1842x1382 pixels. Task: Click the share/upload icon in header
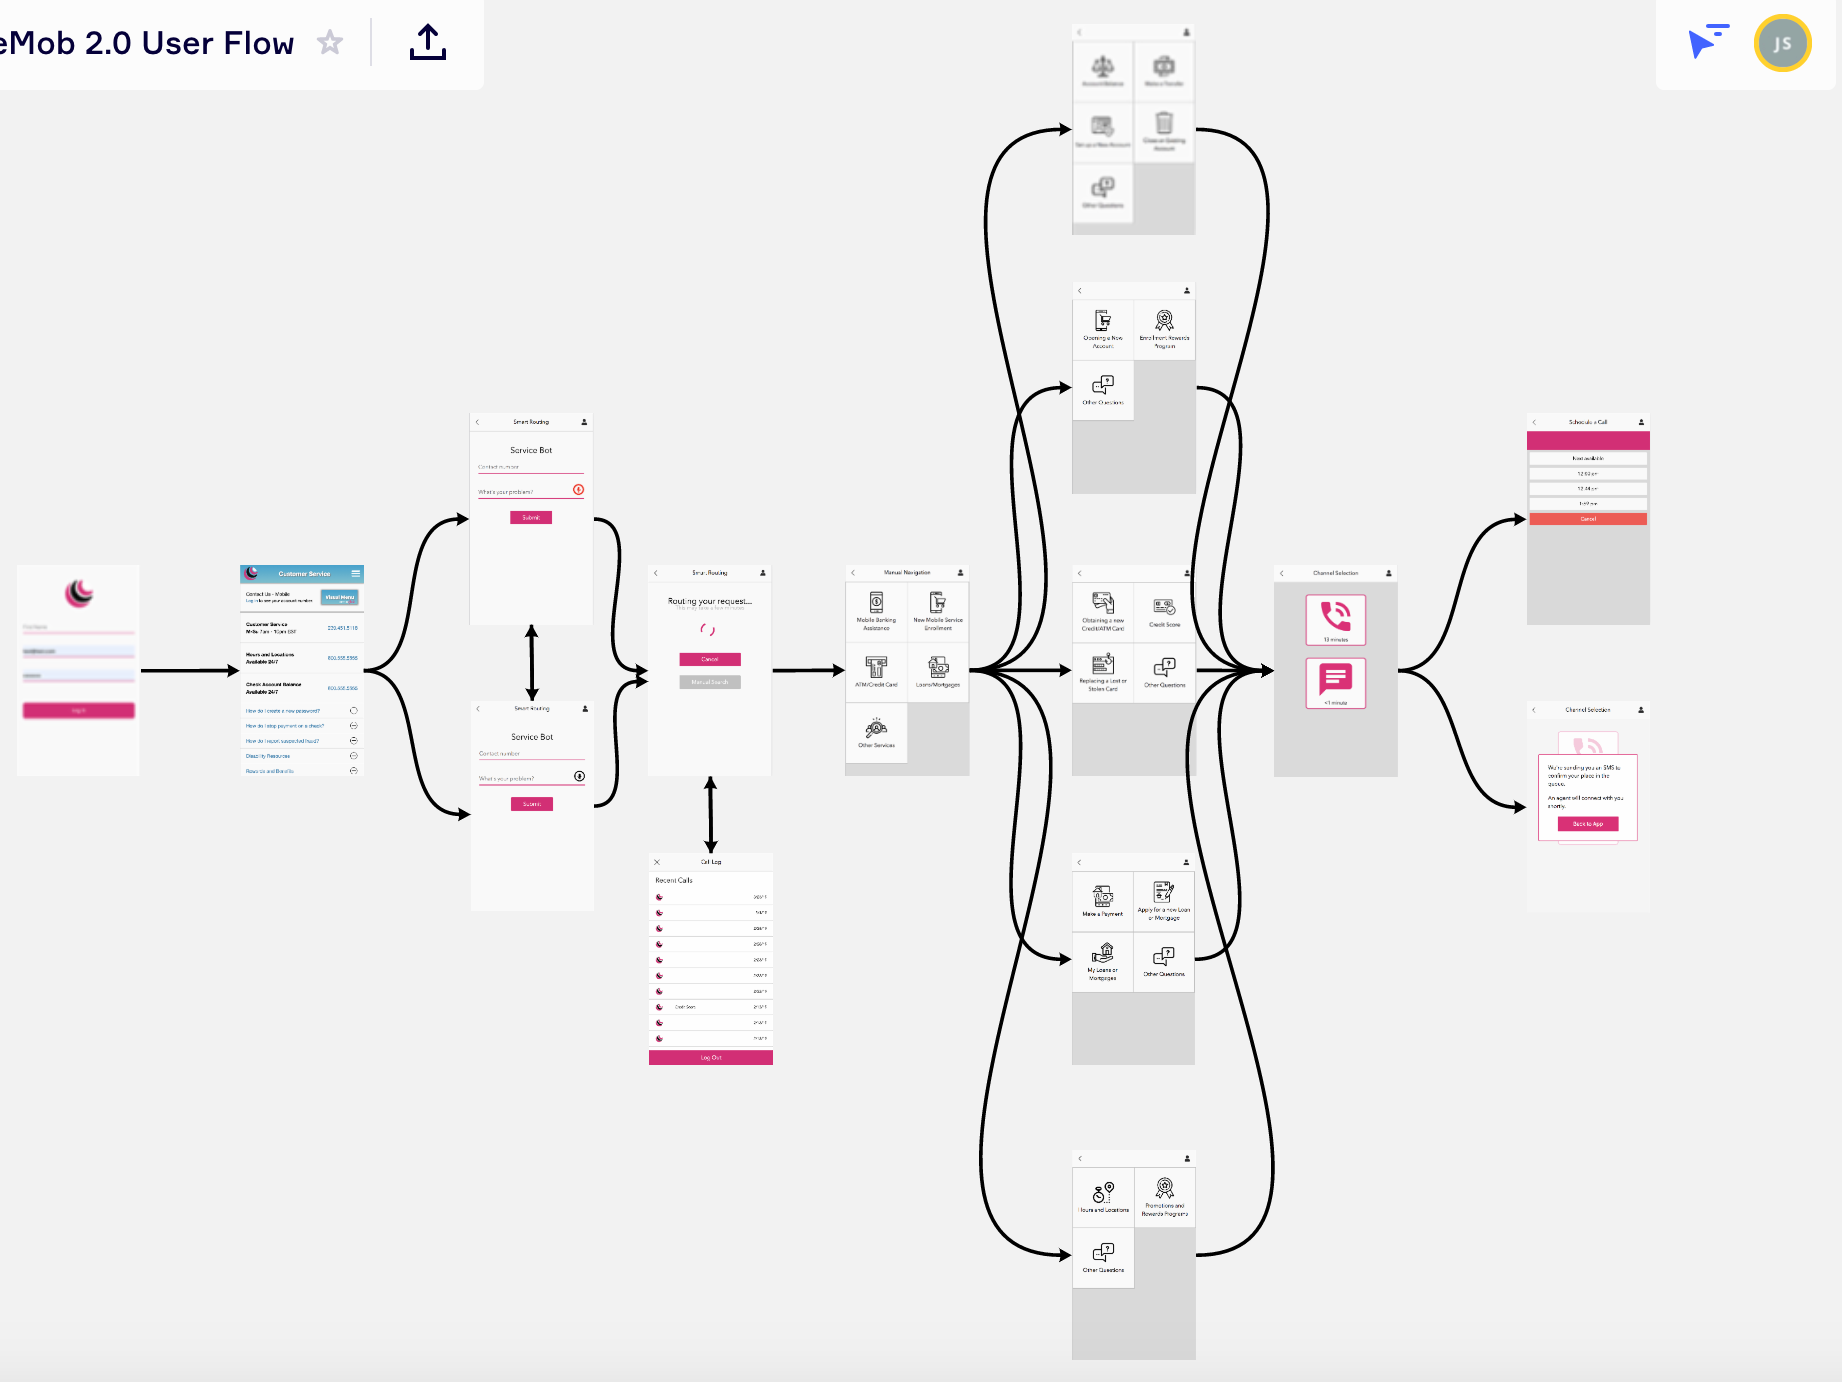(x=428, y=42)
